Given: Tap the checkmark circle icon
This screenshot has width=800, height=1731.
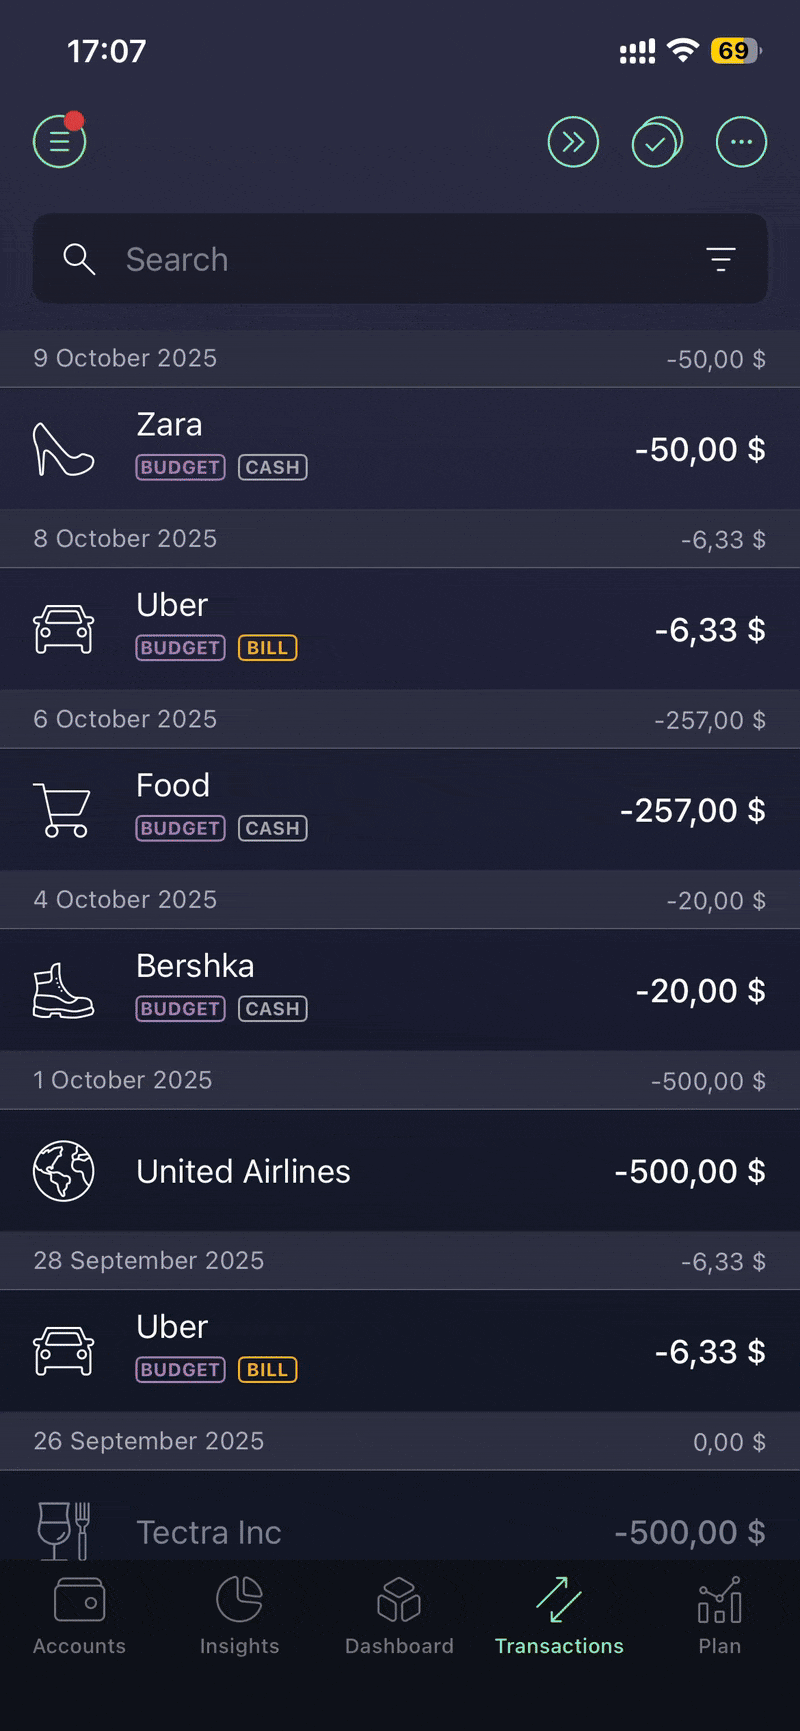Looking at the screenshot, I should click(656, 142).
